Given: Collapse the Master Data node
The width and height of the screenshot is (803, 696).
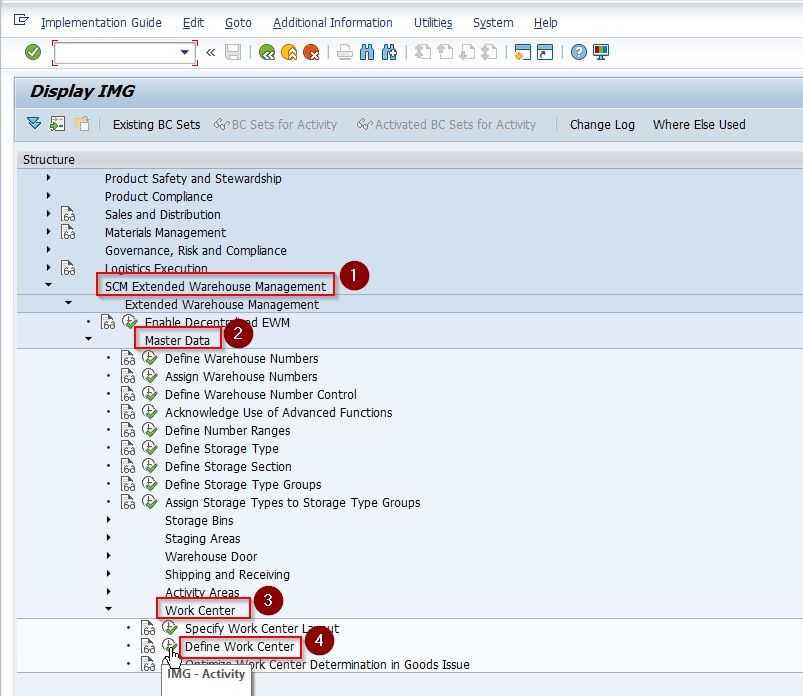Looking at the screenshot, I should click(88, 339).
